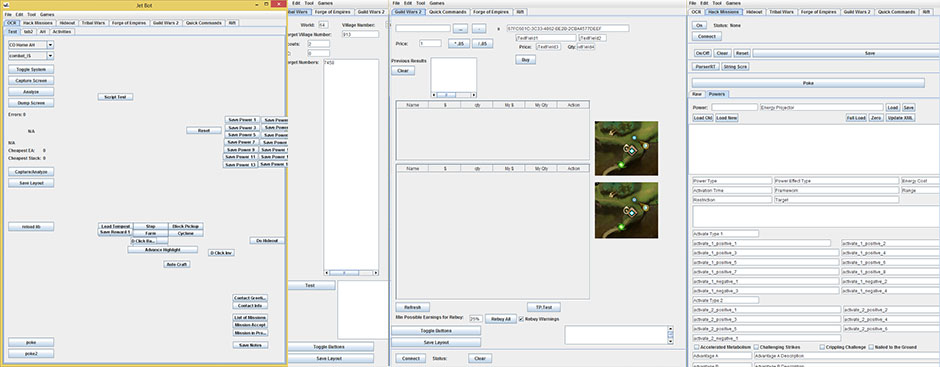Switch to Raw tab in Hack Missions window
940x367 pixels.
(x=697, y=94)
